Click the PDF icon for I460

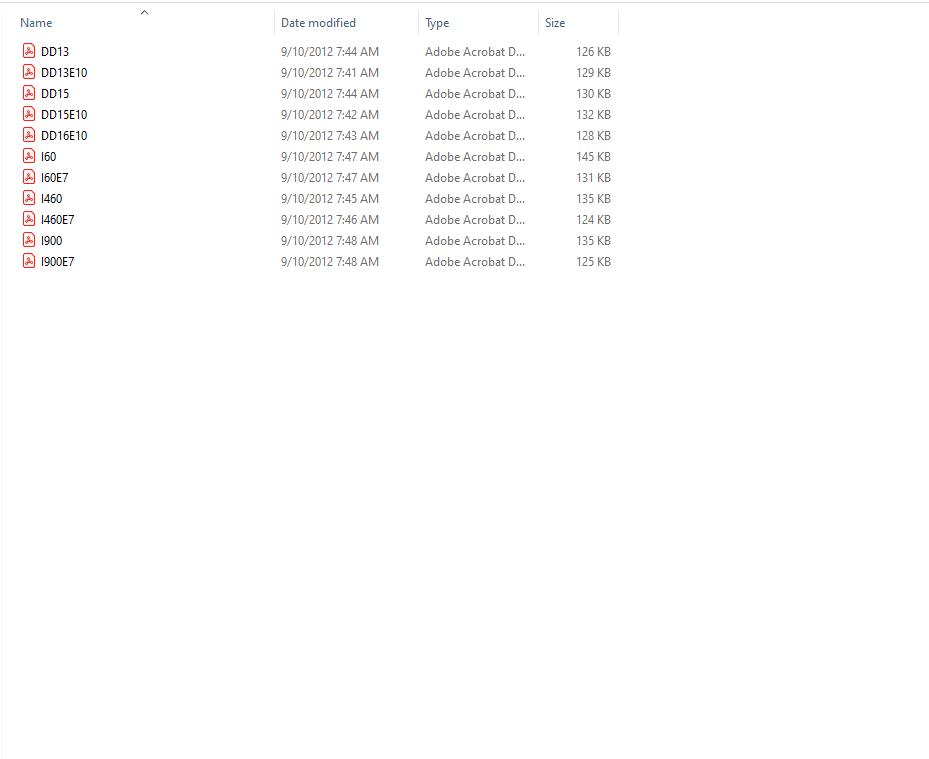click(x=28, y=198)
